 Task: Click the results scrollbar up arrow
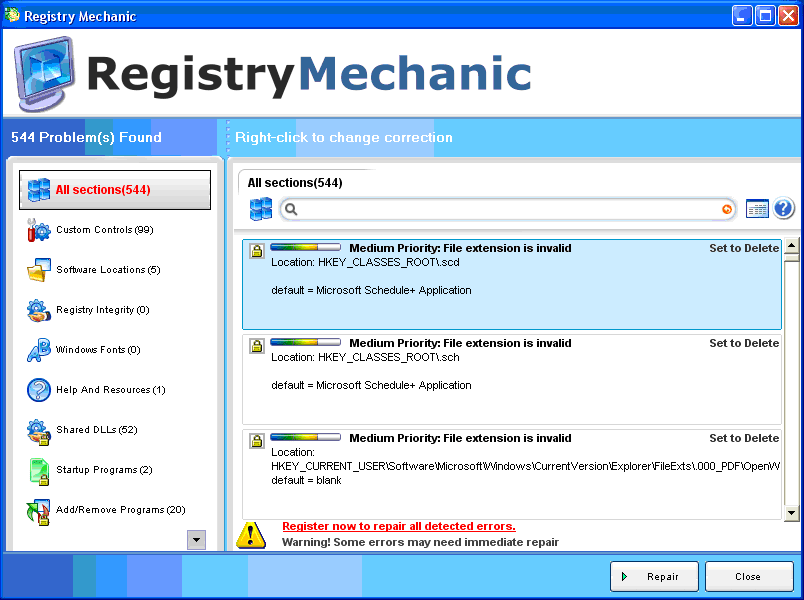coord(791,245)
